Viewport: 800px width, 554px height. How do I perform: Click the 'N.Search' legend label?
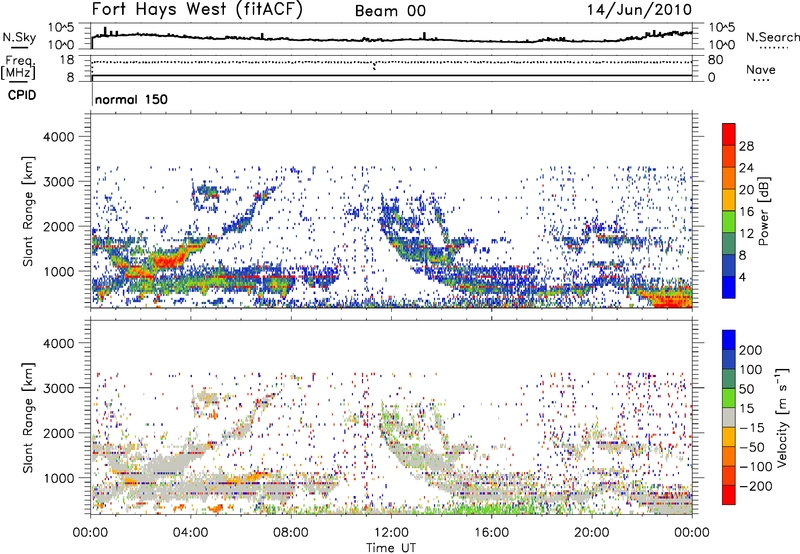772,37
